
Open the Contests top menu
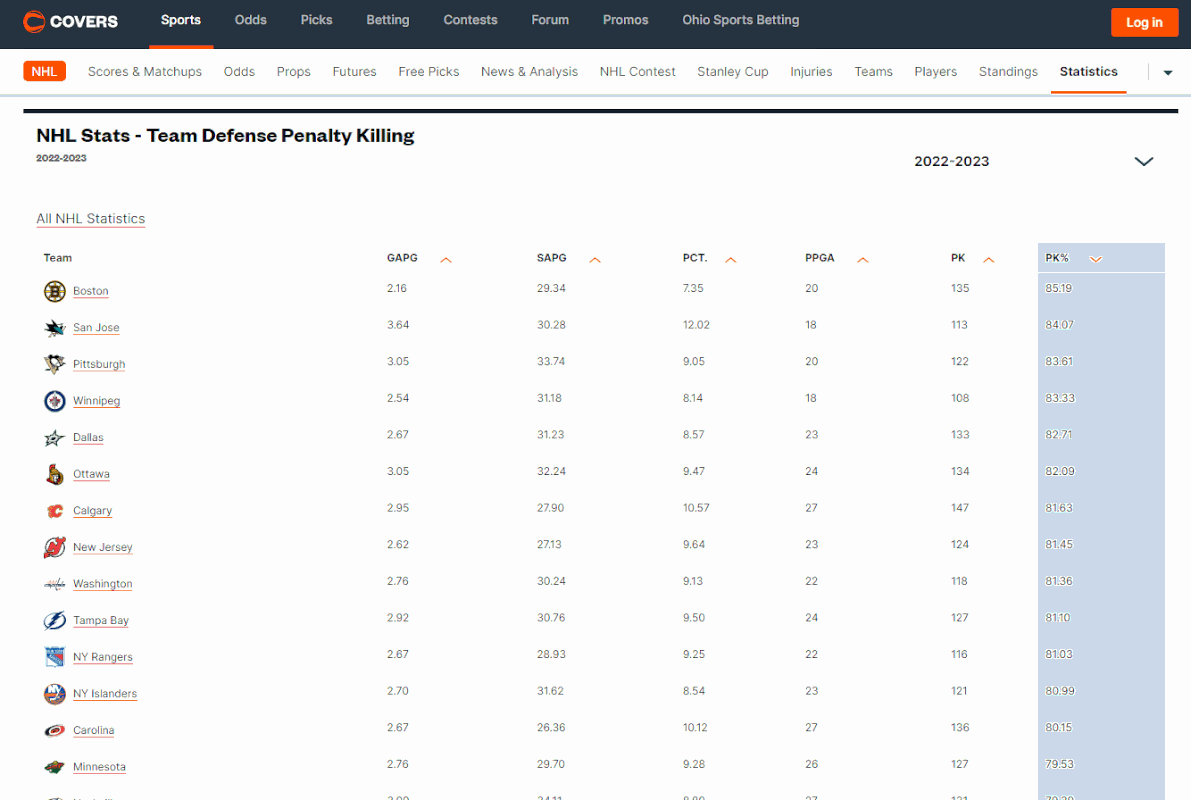(x=470, y=21)
